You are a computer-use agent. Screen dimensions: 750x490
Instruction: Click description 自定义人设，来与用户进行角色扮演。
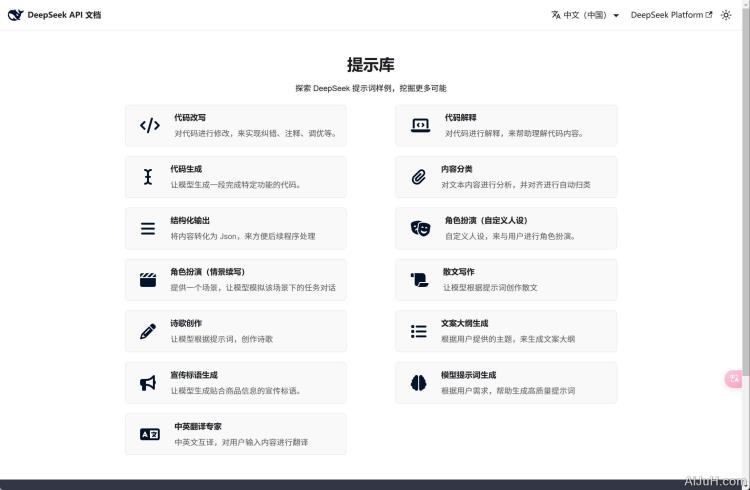pos(511,236)
